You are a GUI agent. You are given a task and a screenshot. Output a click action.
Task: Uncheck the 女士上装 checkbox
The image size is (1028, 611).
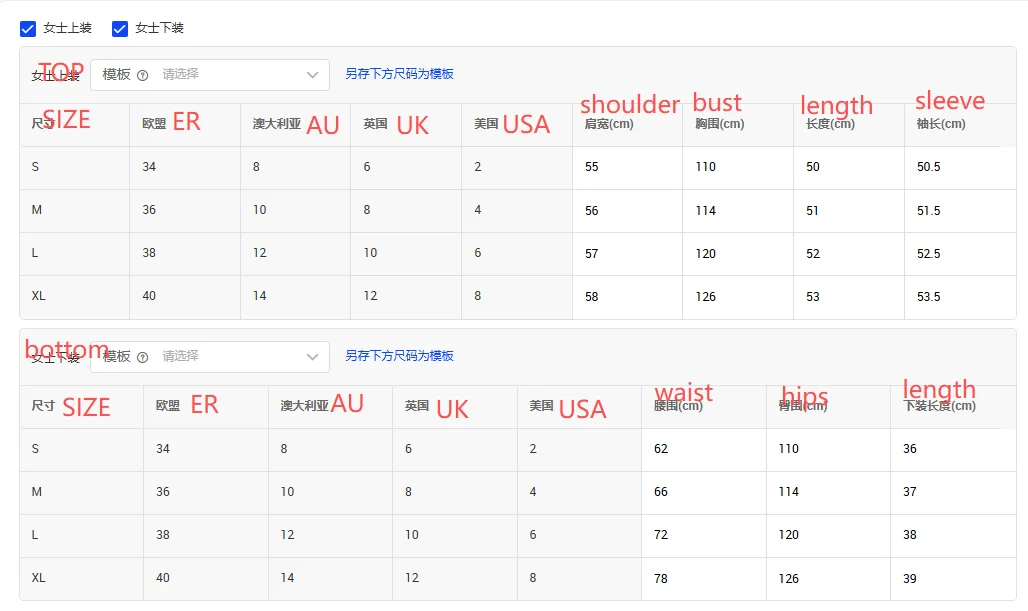[x=28, y=29]
